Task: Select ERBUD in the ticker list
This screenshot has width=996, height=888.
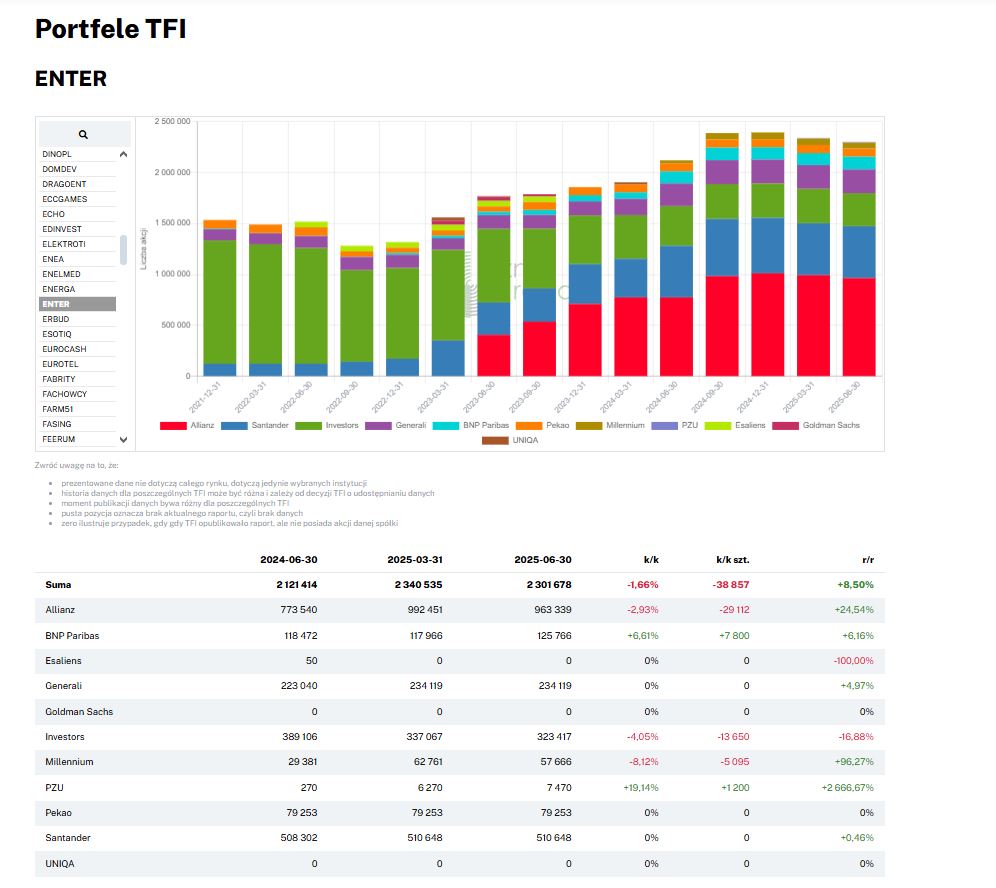Action: click(77, 319)
